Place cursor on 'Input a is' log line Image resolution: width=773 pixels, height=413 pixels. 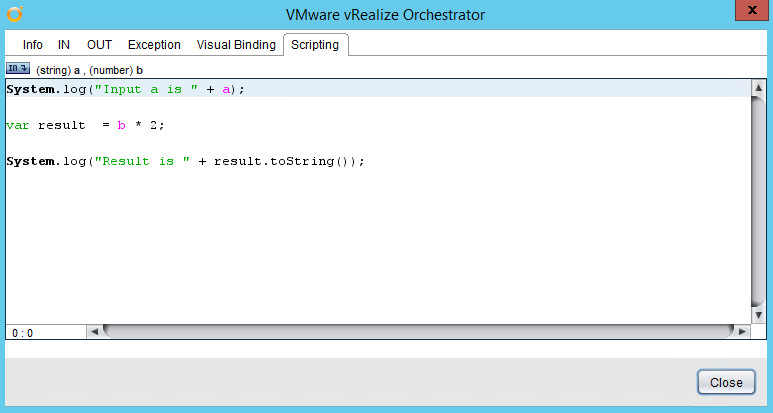pos(126,90)
